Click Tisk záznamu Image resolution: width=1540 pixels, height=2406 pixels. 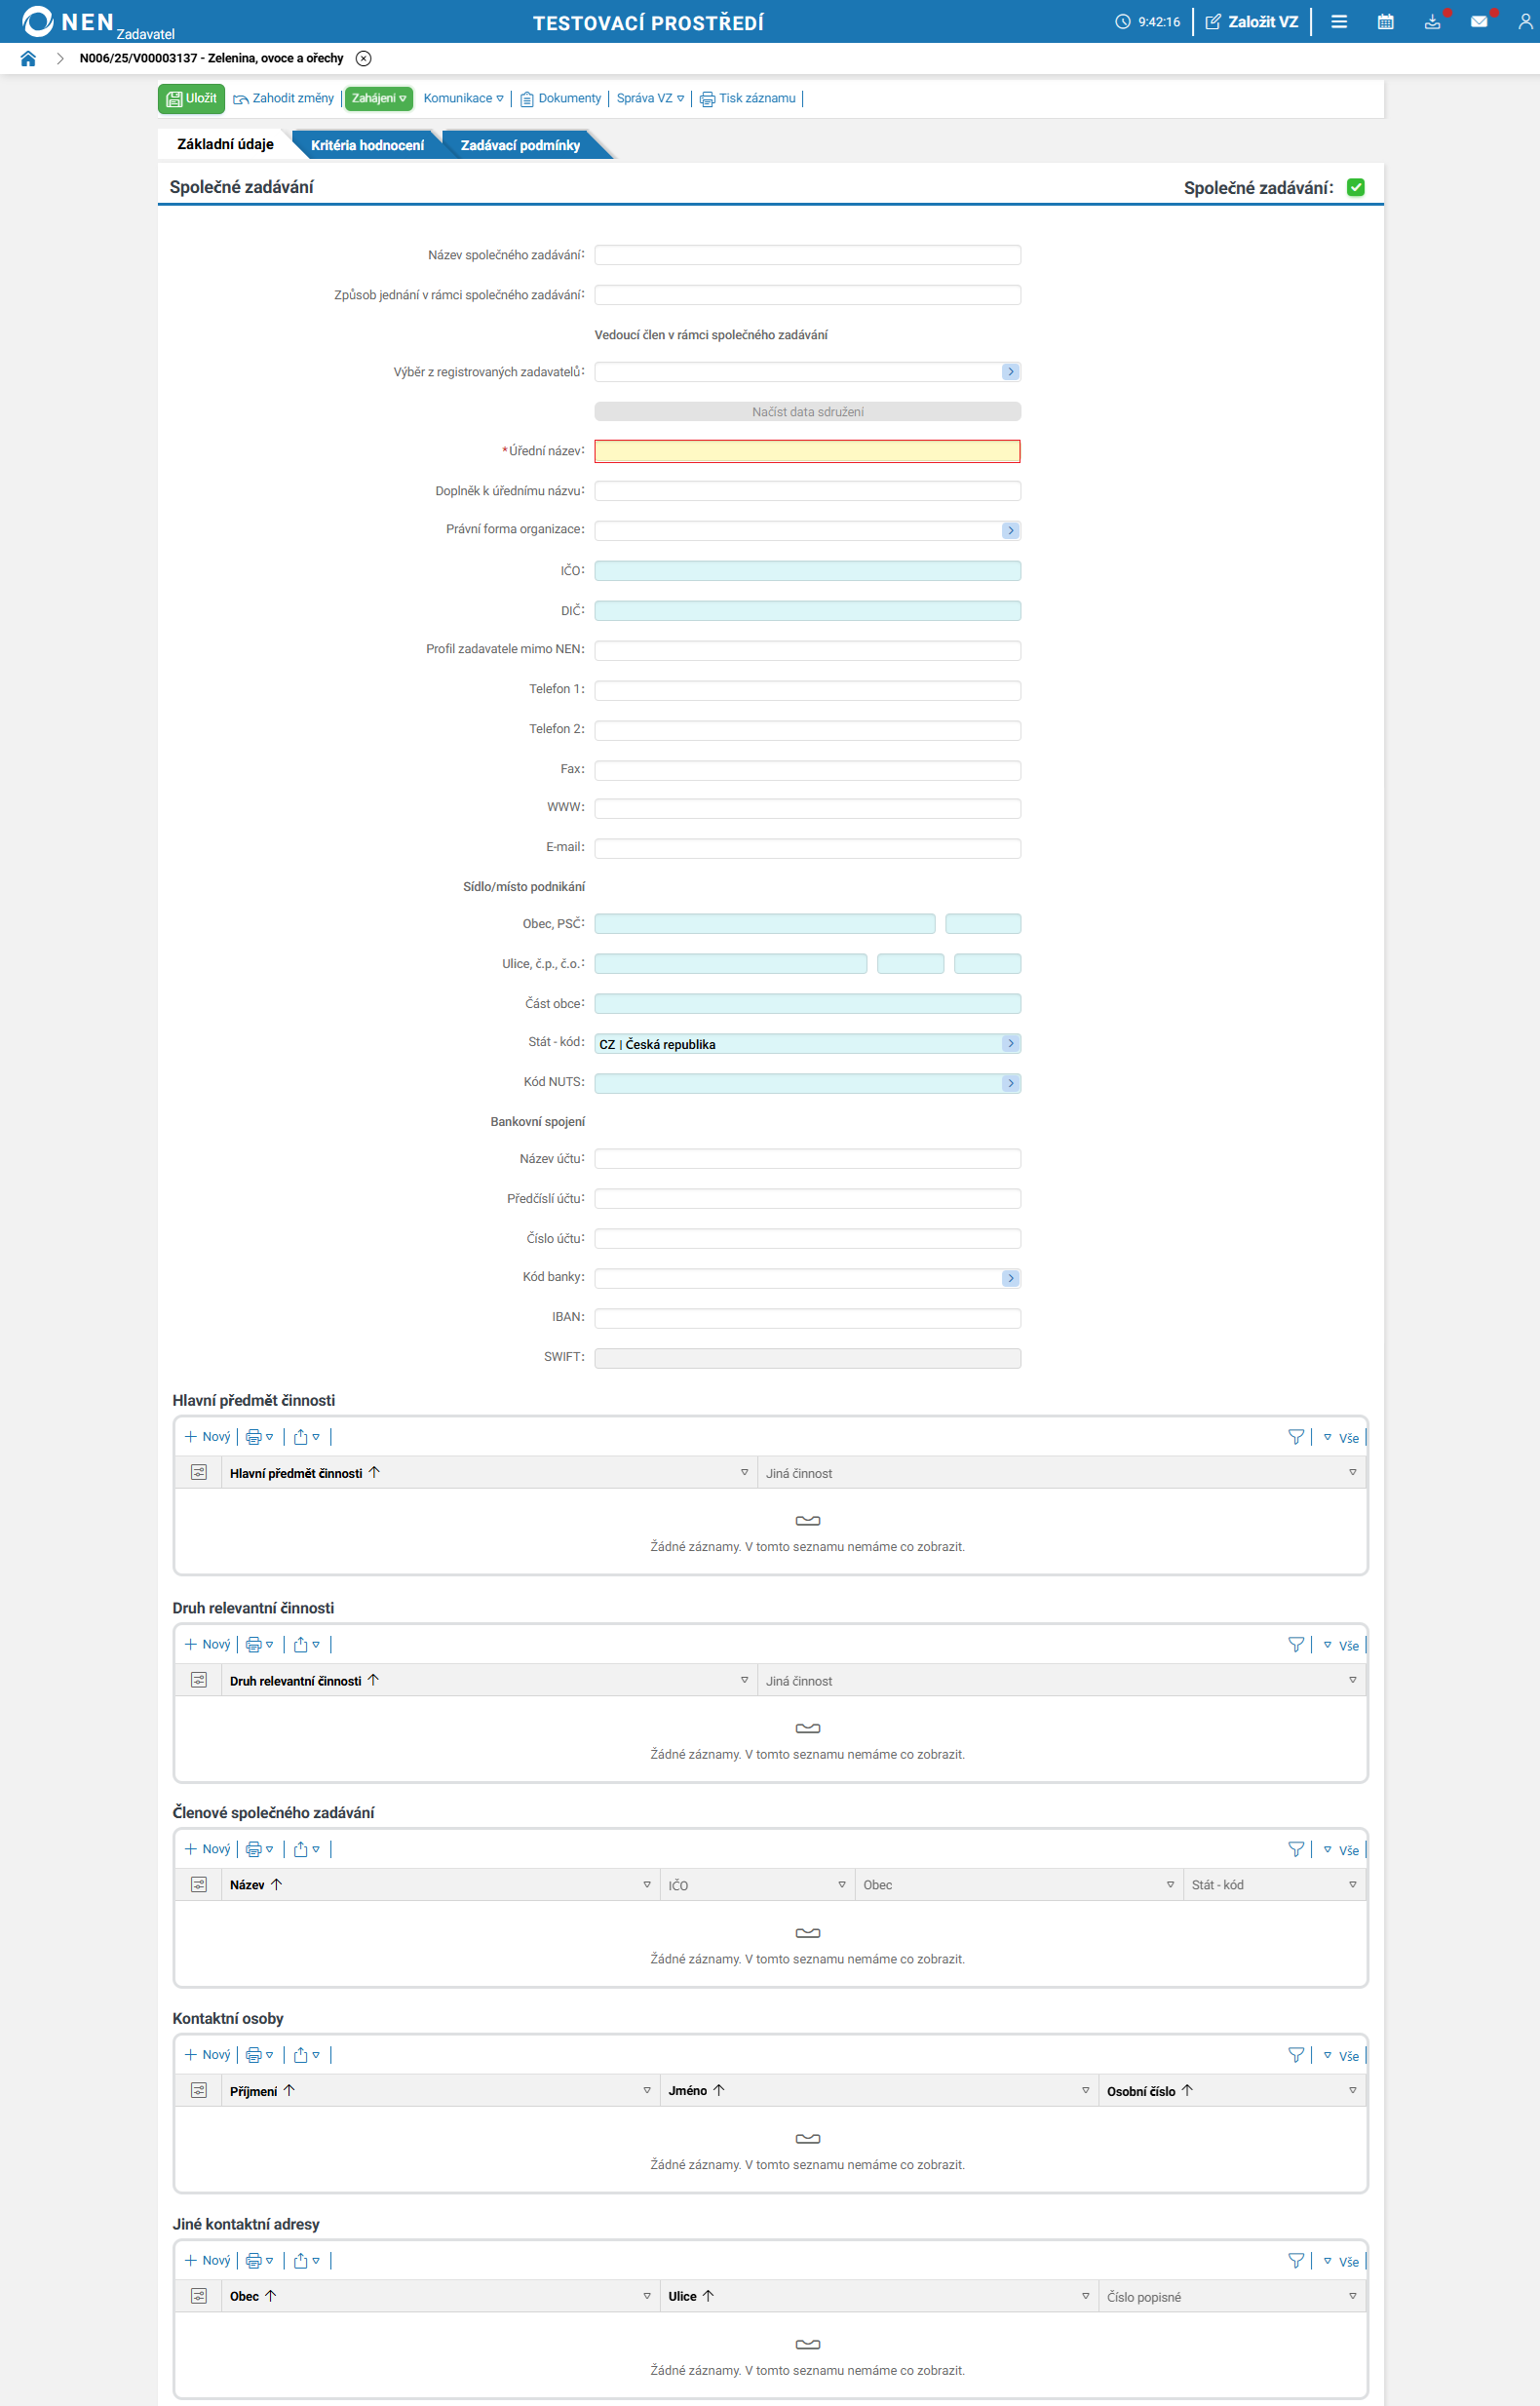[748, 98]
